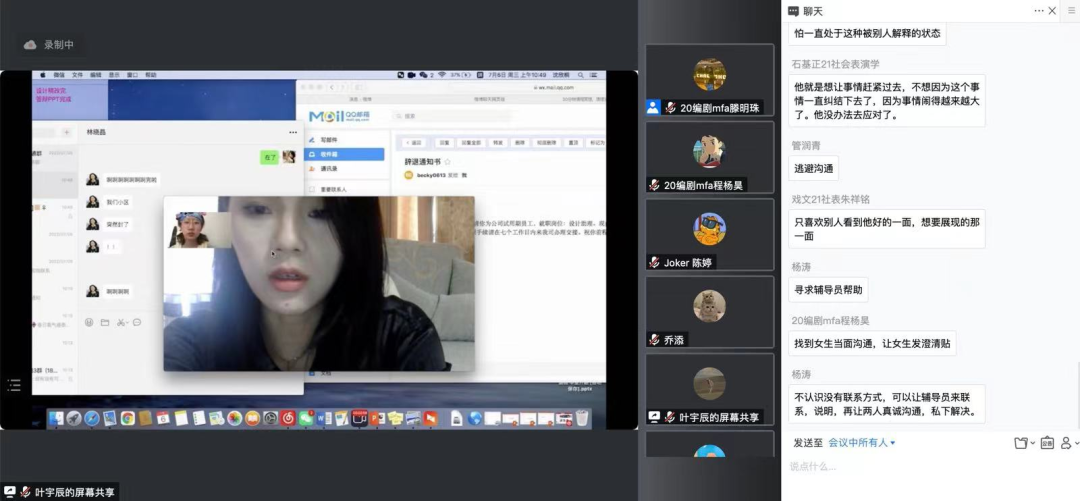Open the 标记为 dropdown in QQ Mail toolbar
1080x501 pixels.
tap(596, 143)
